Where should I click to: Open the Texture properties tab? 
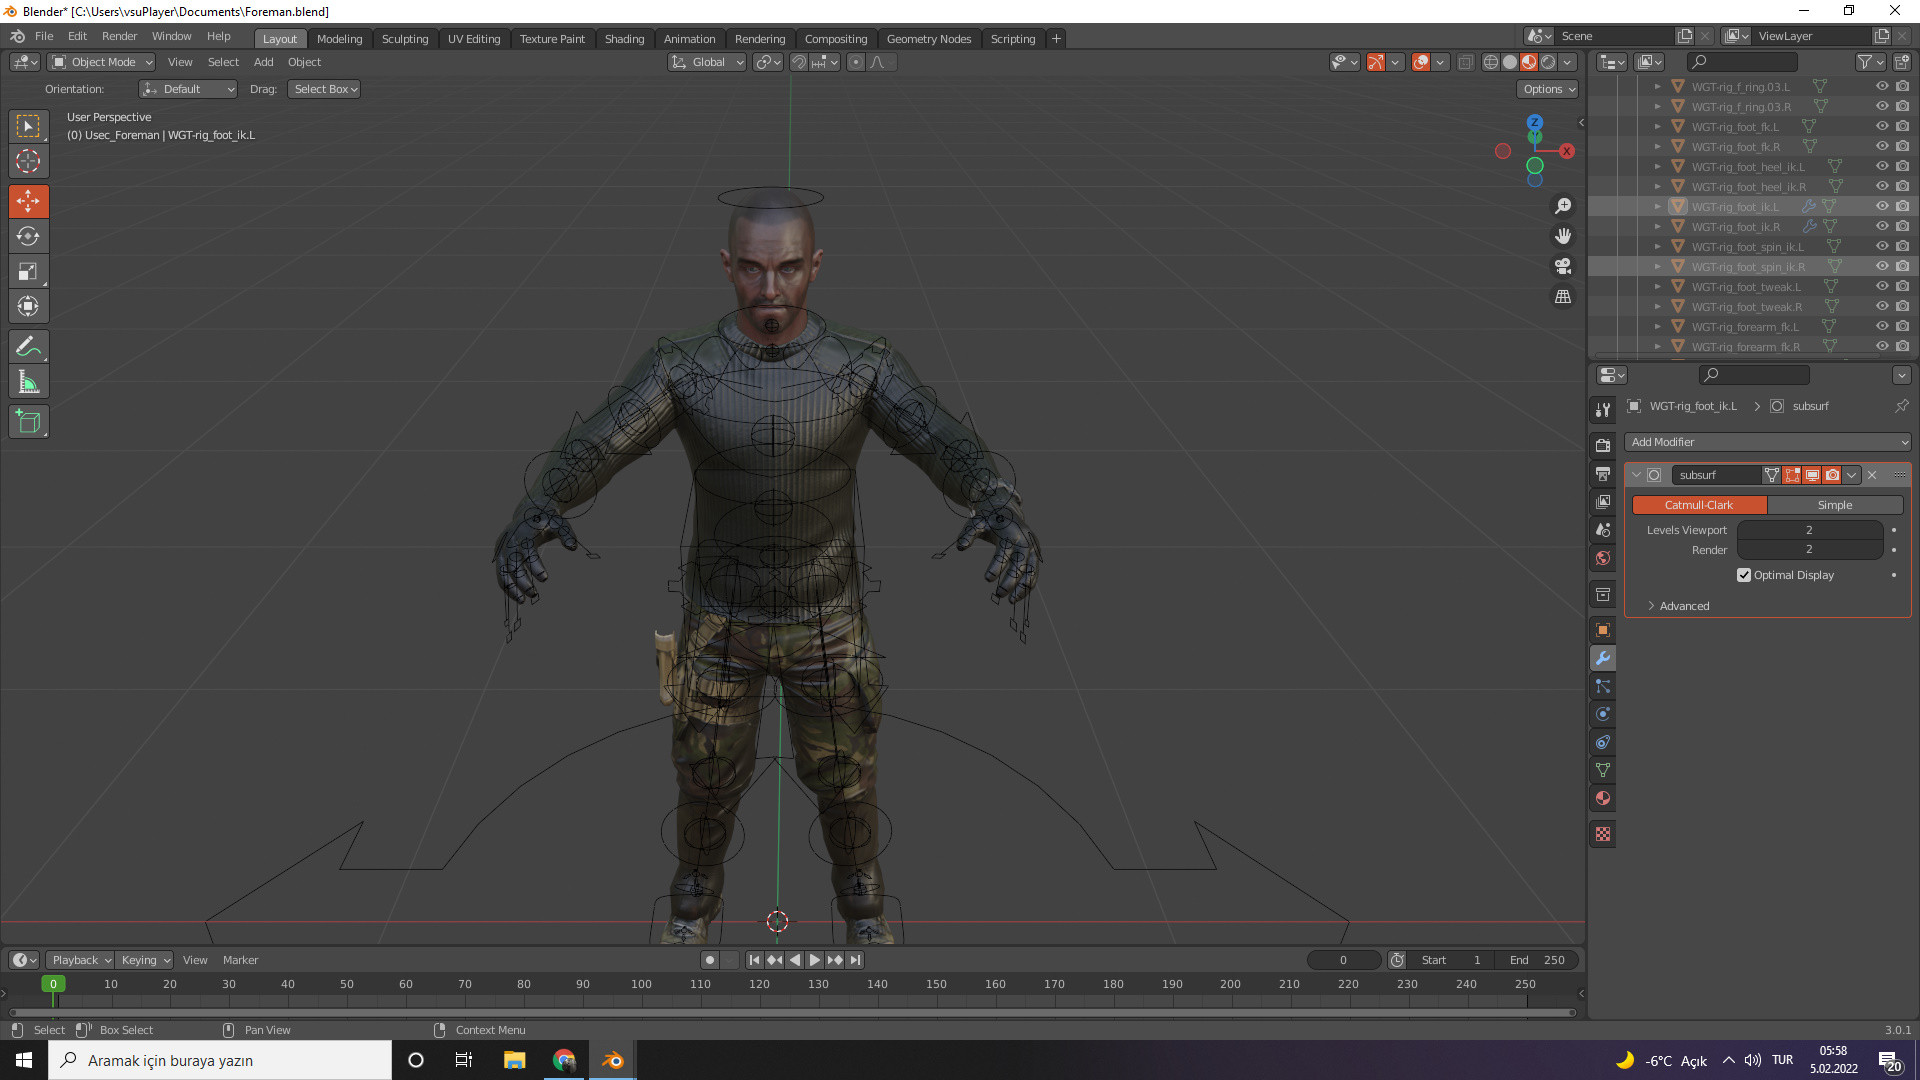pyautogui.click(x=1603, y=834)
